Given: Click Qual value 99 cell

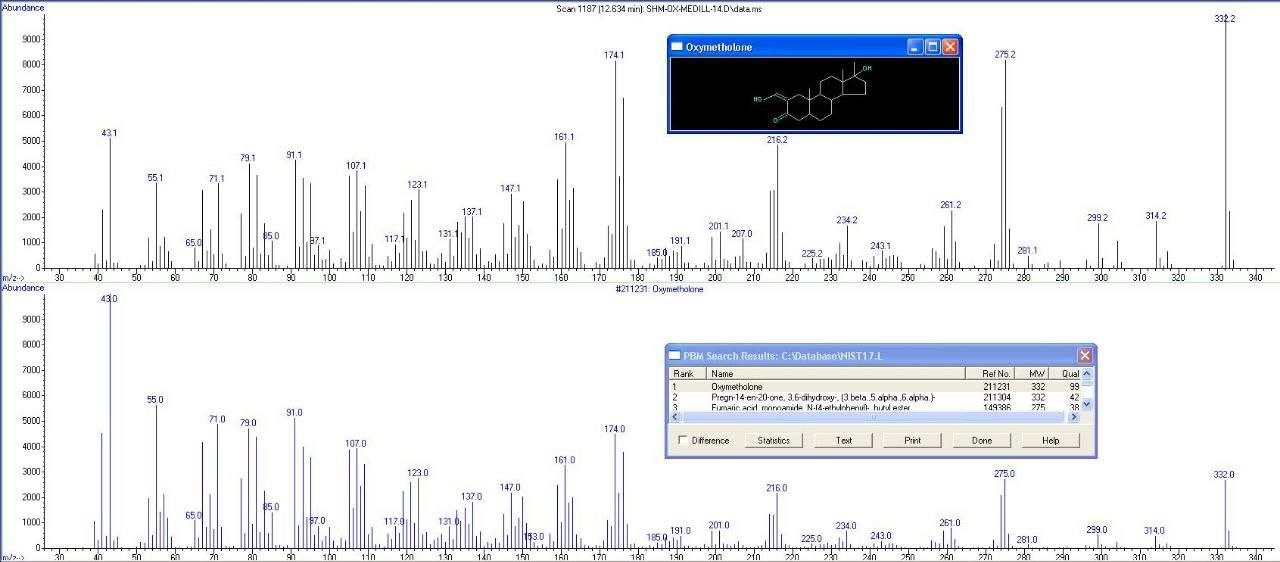Looking at the screenshot, I should (1074, 386).
